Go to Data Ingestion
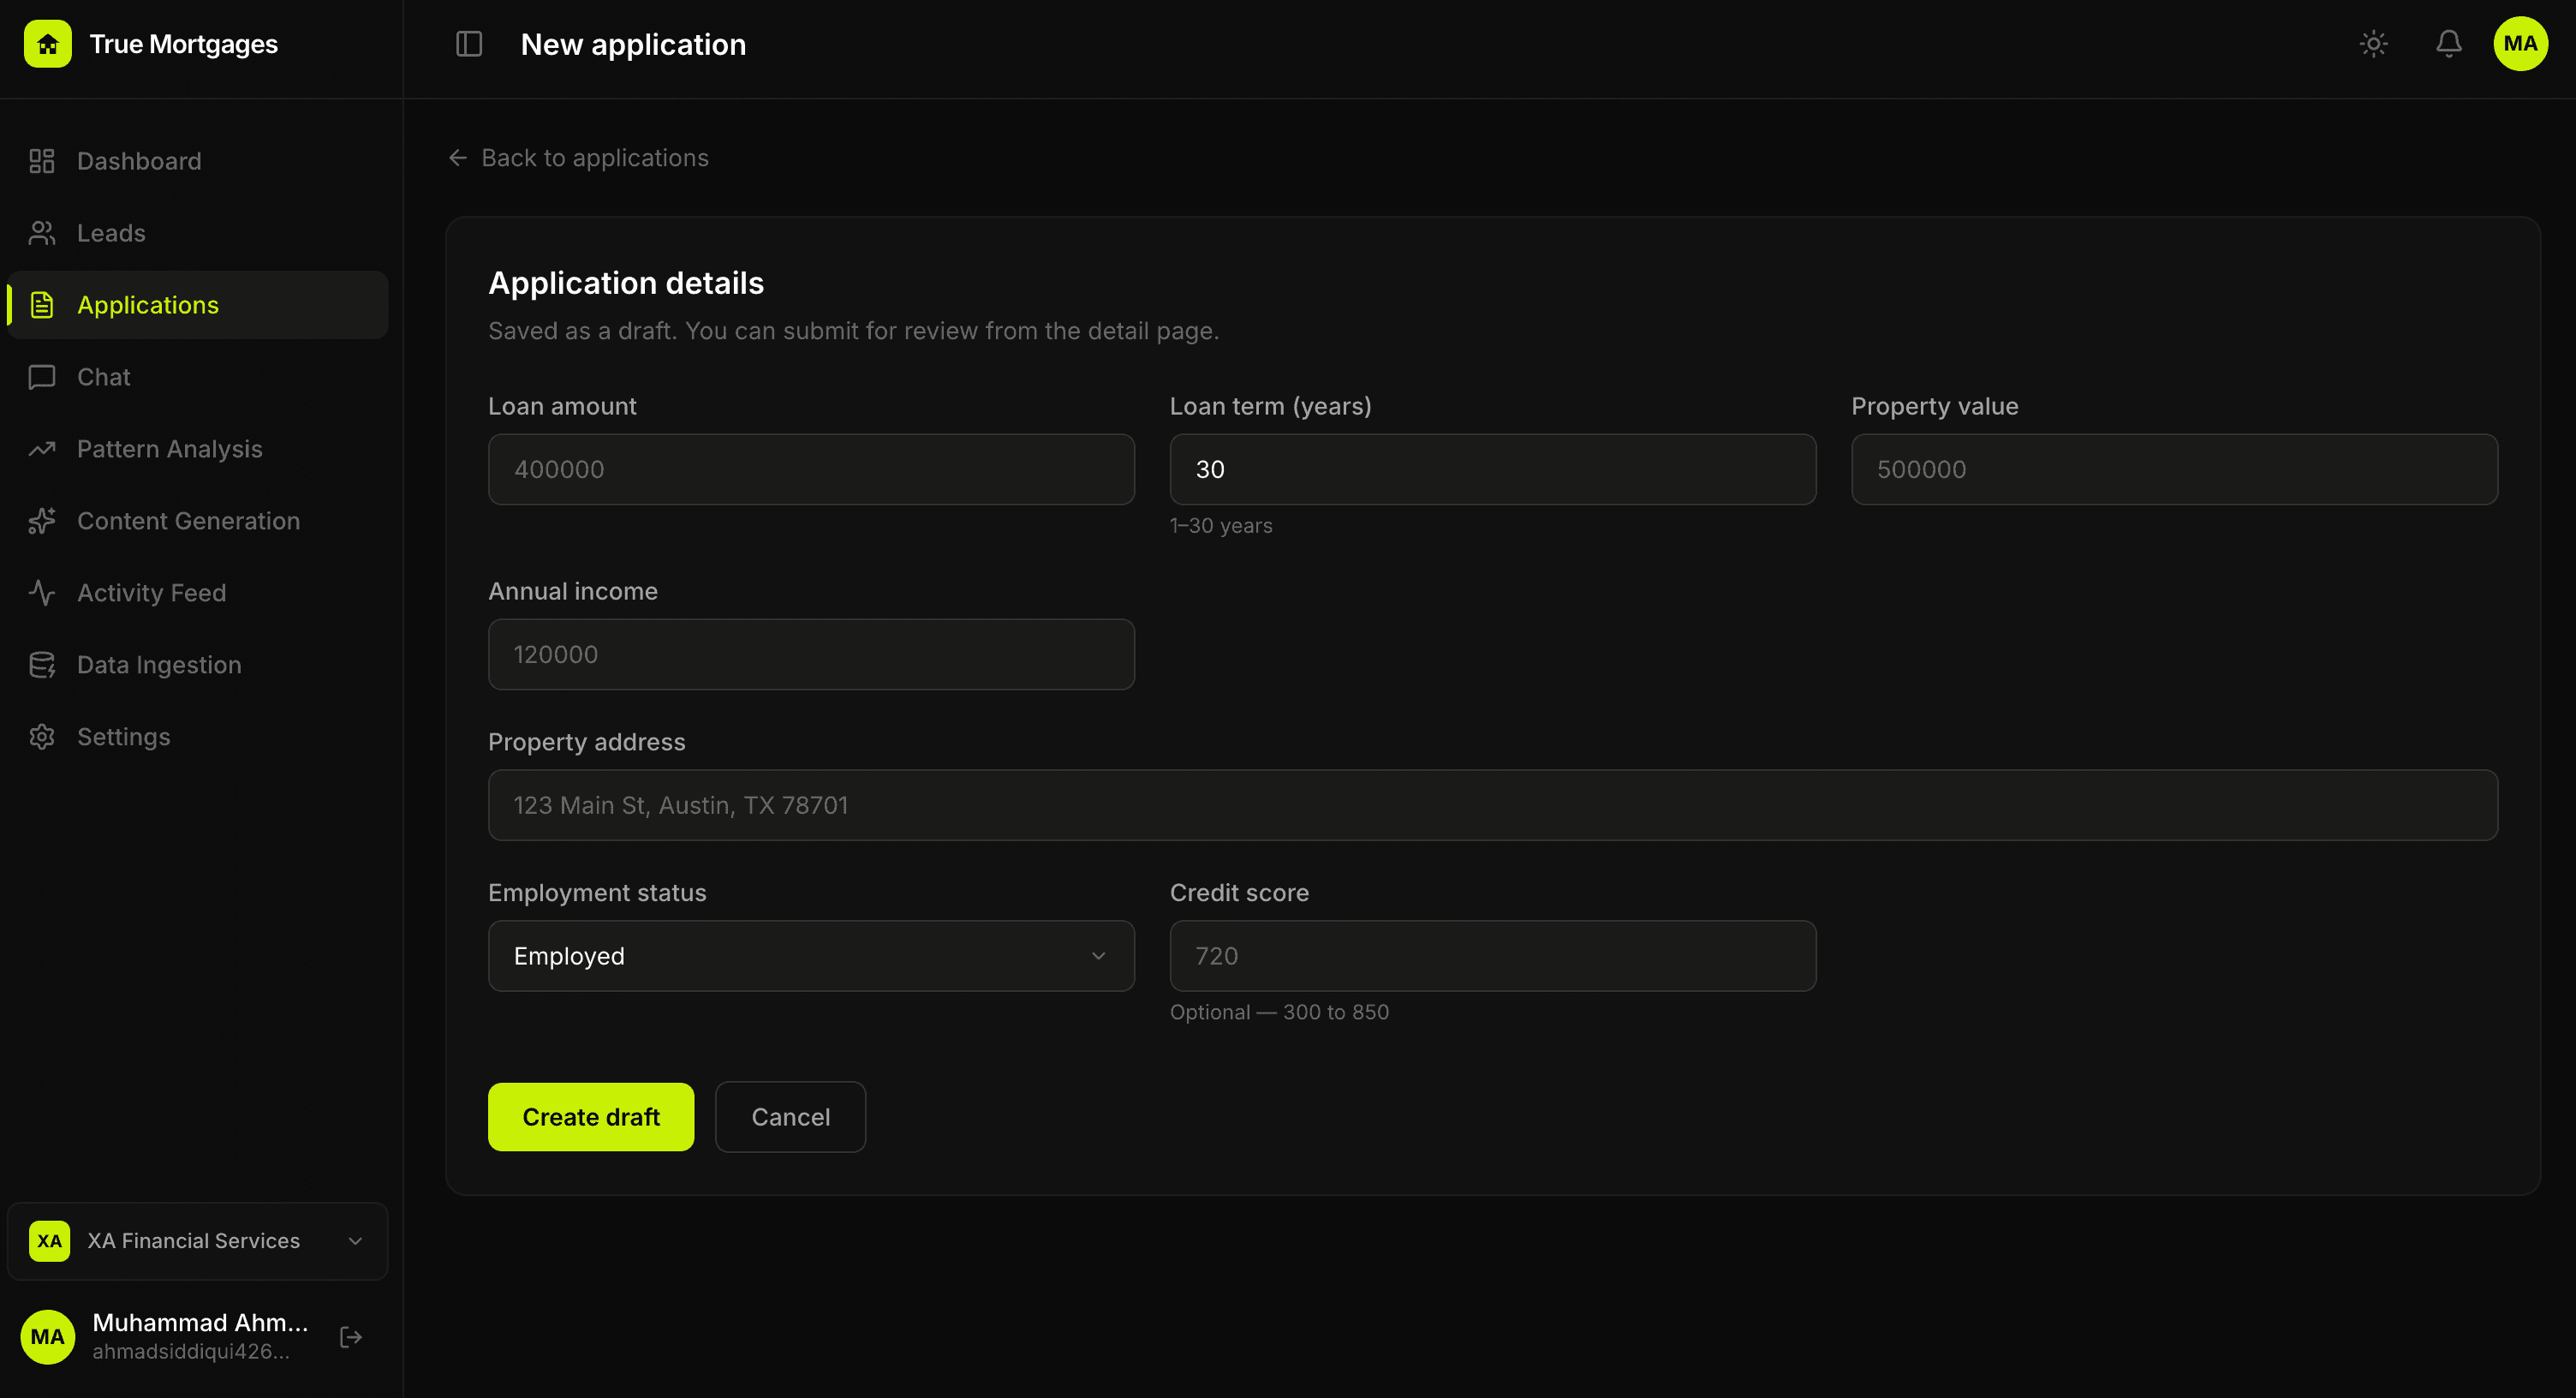 [x=198, y=665]
